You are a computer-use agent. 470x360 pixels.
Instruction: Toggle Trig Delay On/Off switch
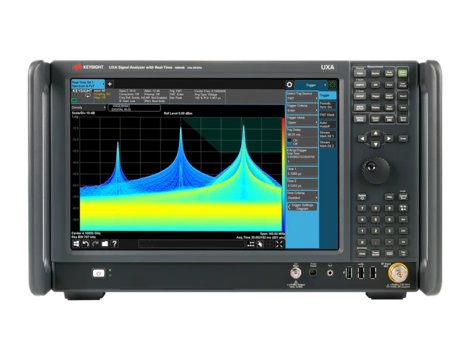(x=290, y=142)
